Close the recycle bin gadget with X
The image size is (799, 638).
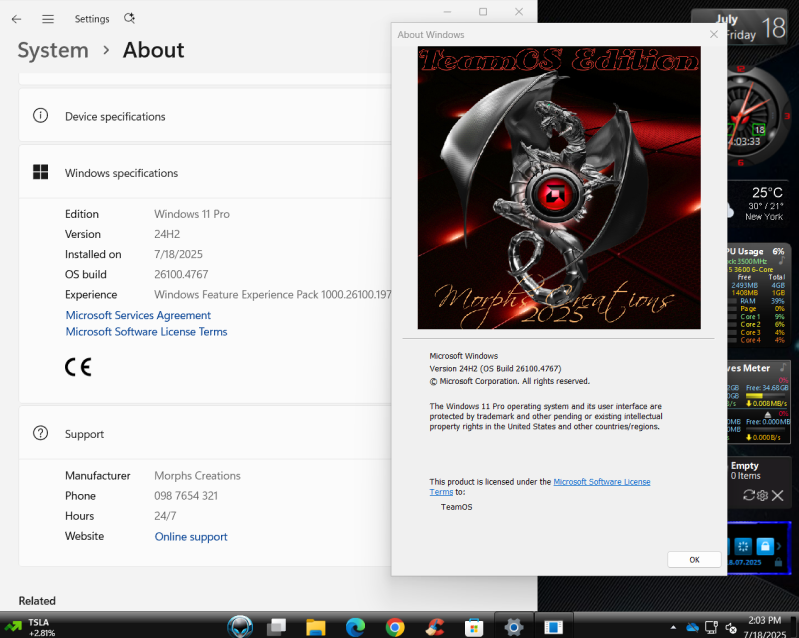[778, 495]
